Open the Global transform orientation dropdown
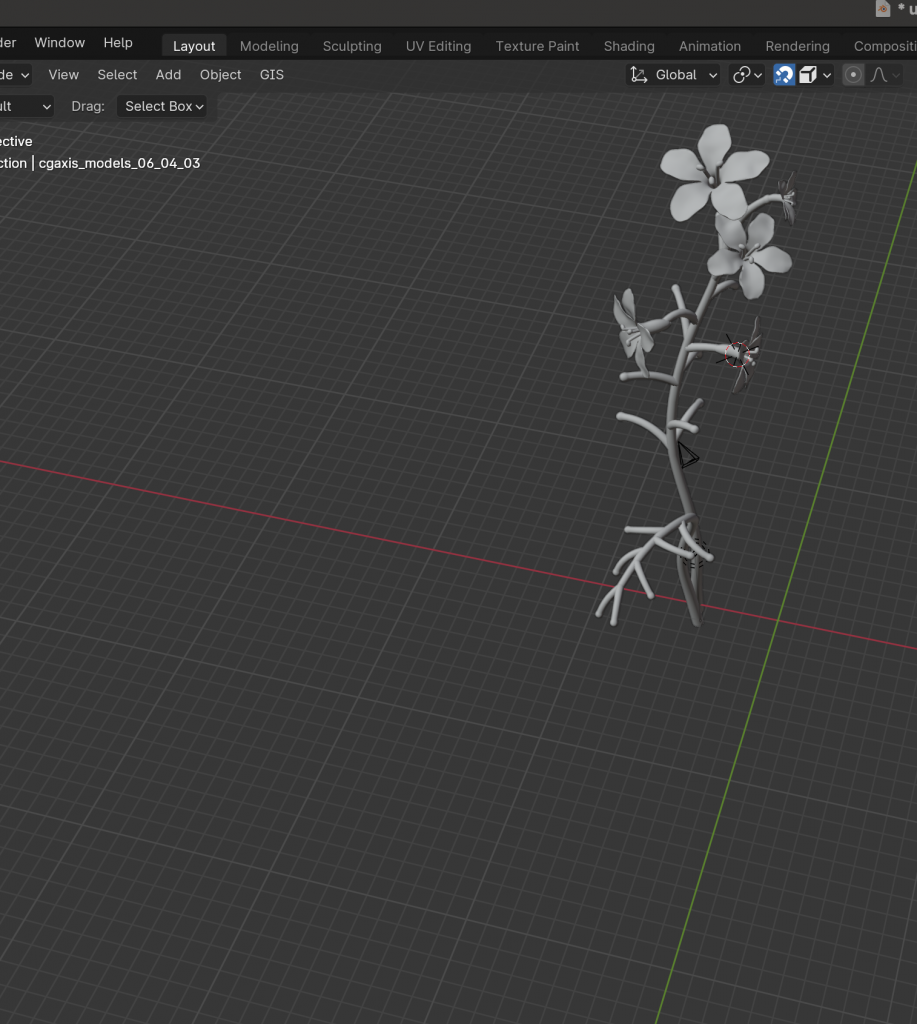 click(673, 74)
